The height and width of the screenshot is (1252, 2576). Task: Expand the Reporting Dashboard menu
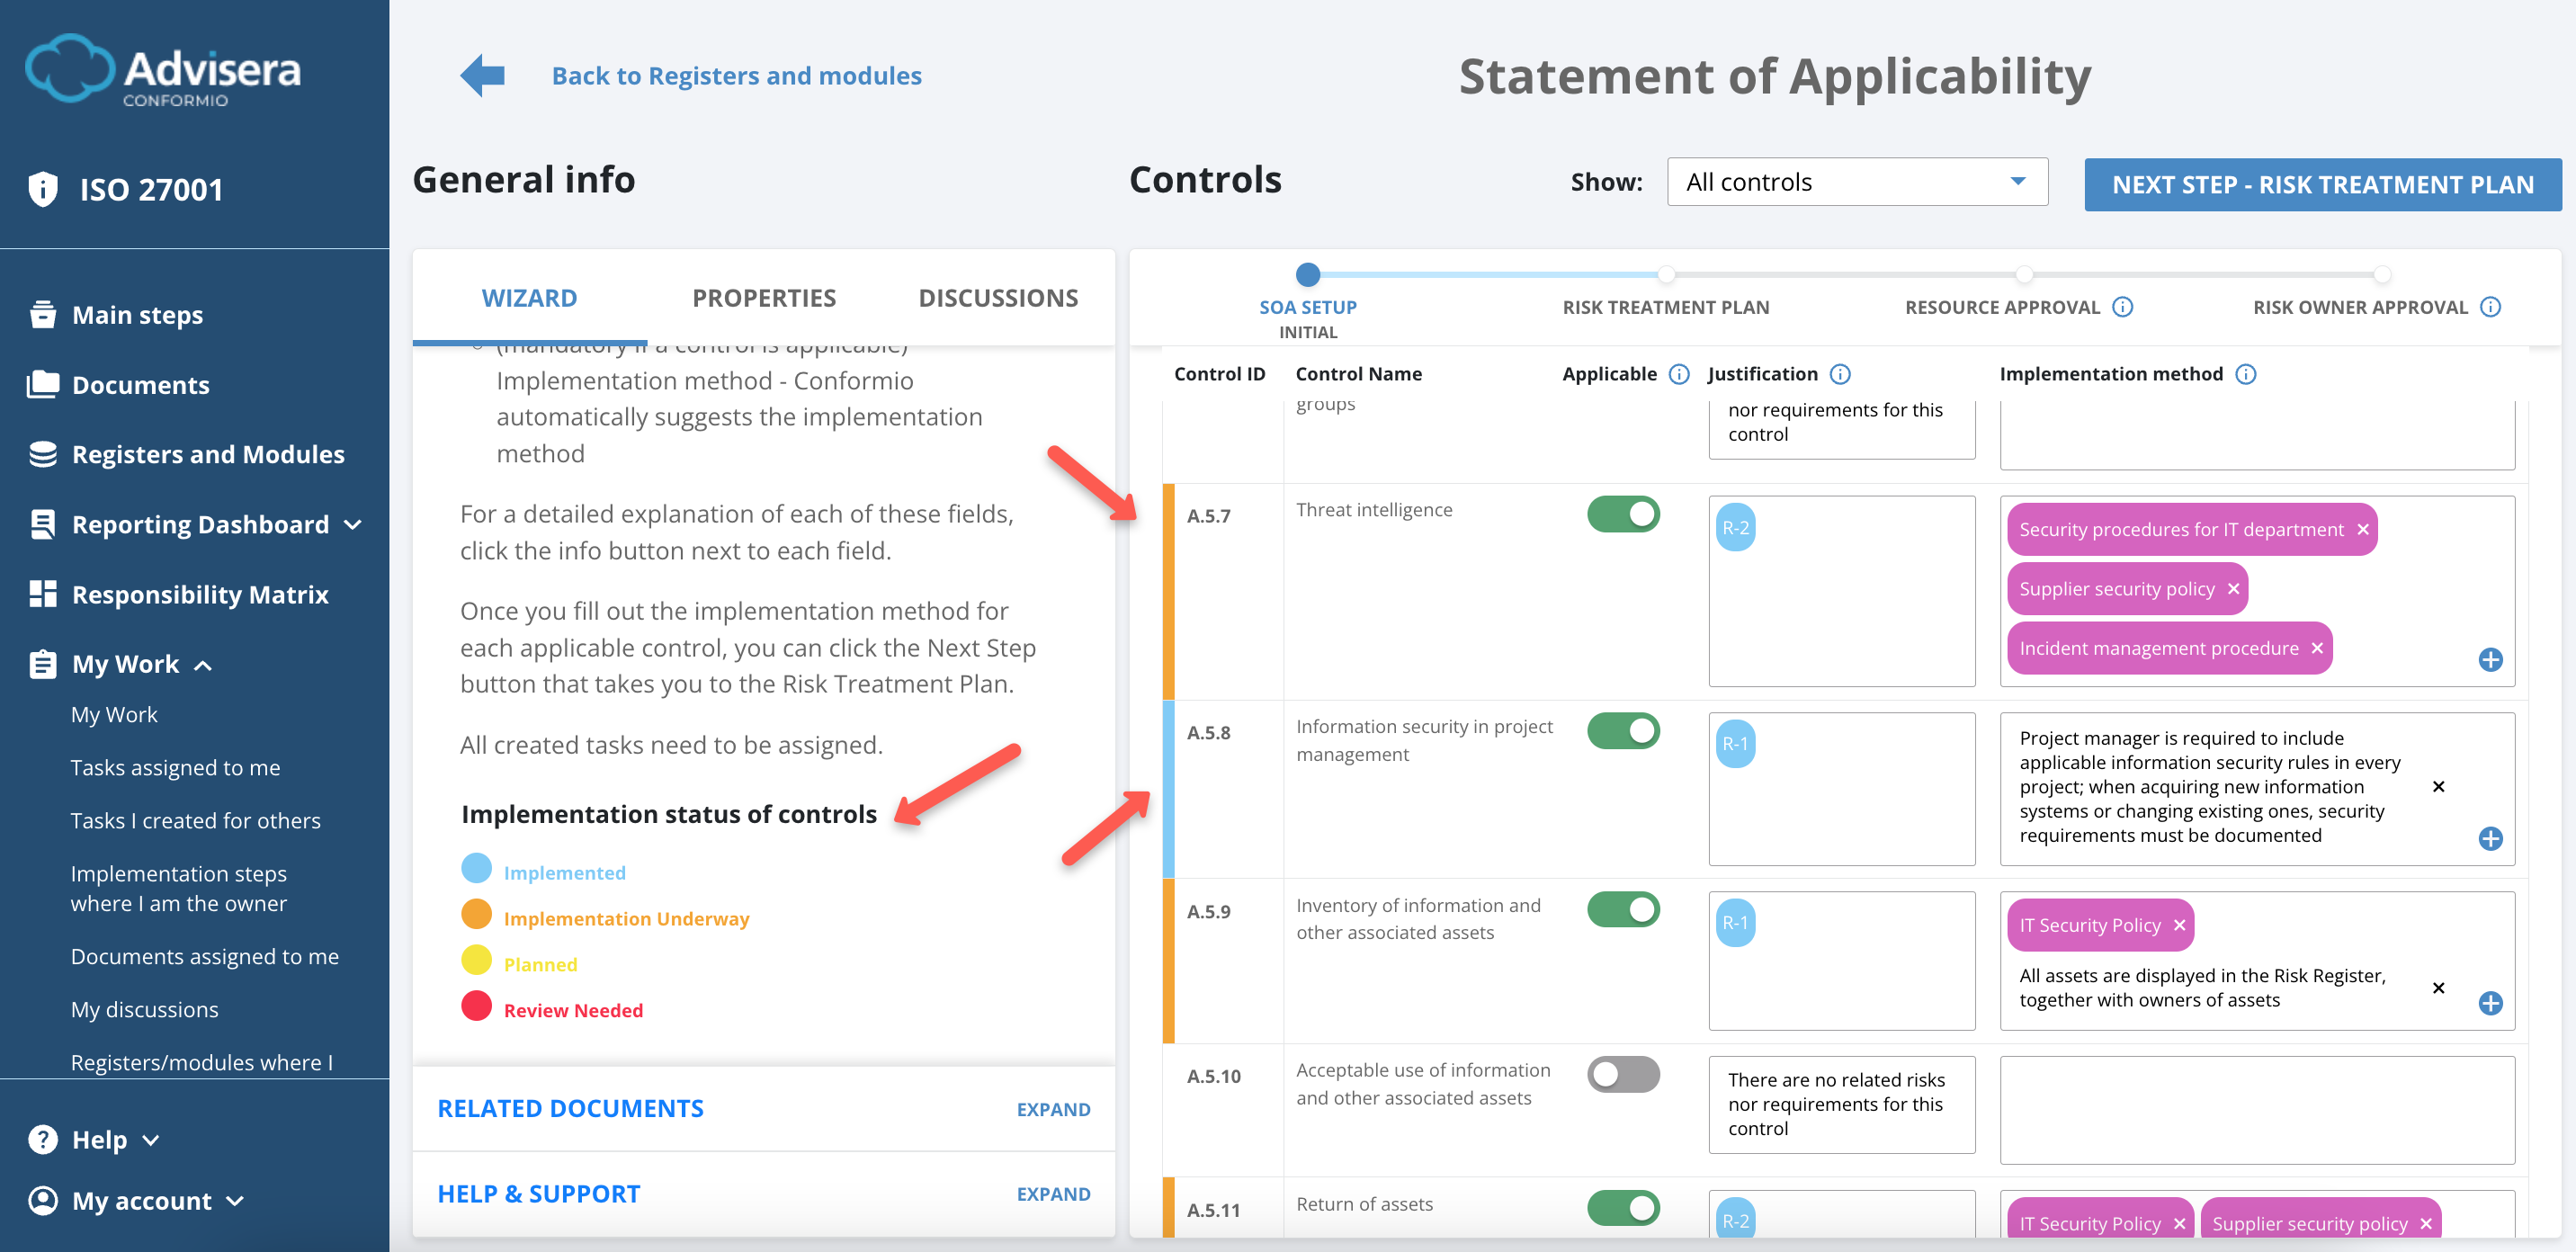[x=352, y=524]
